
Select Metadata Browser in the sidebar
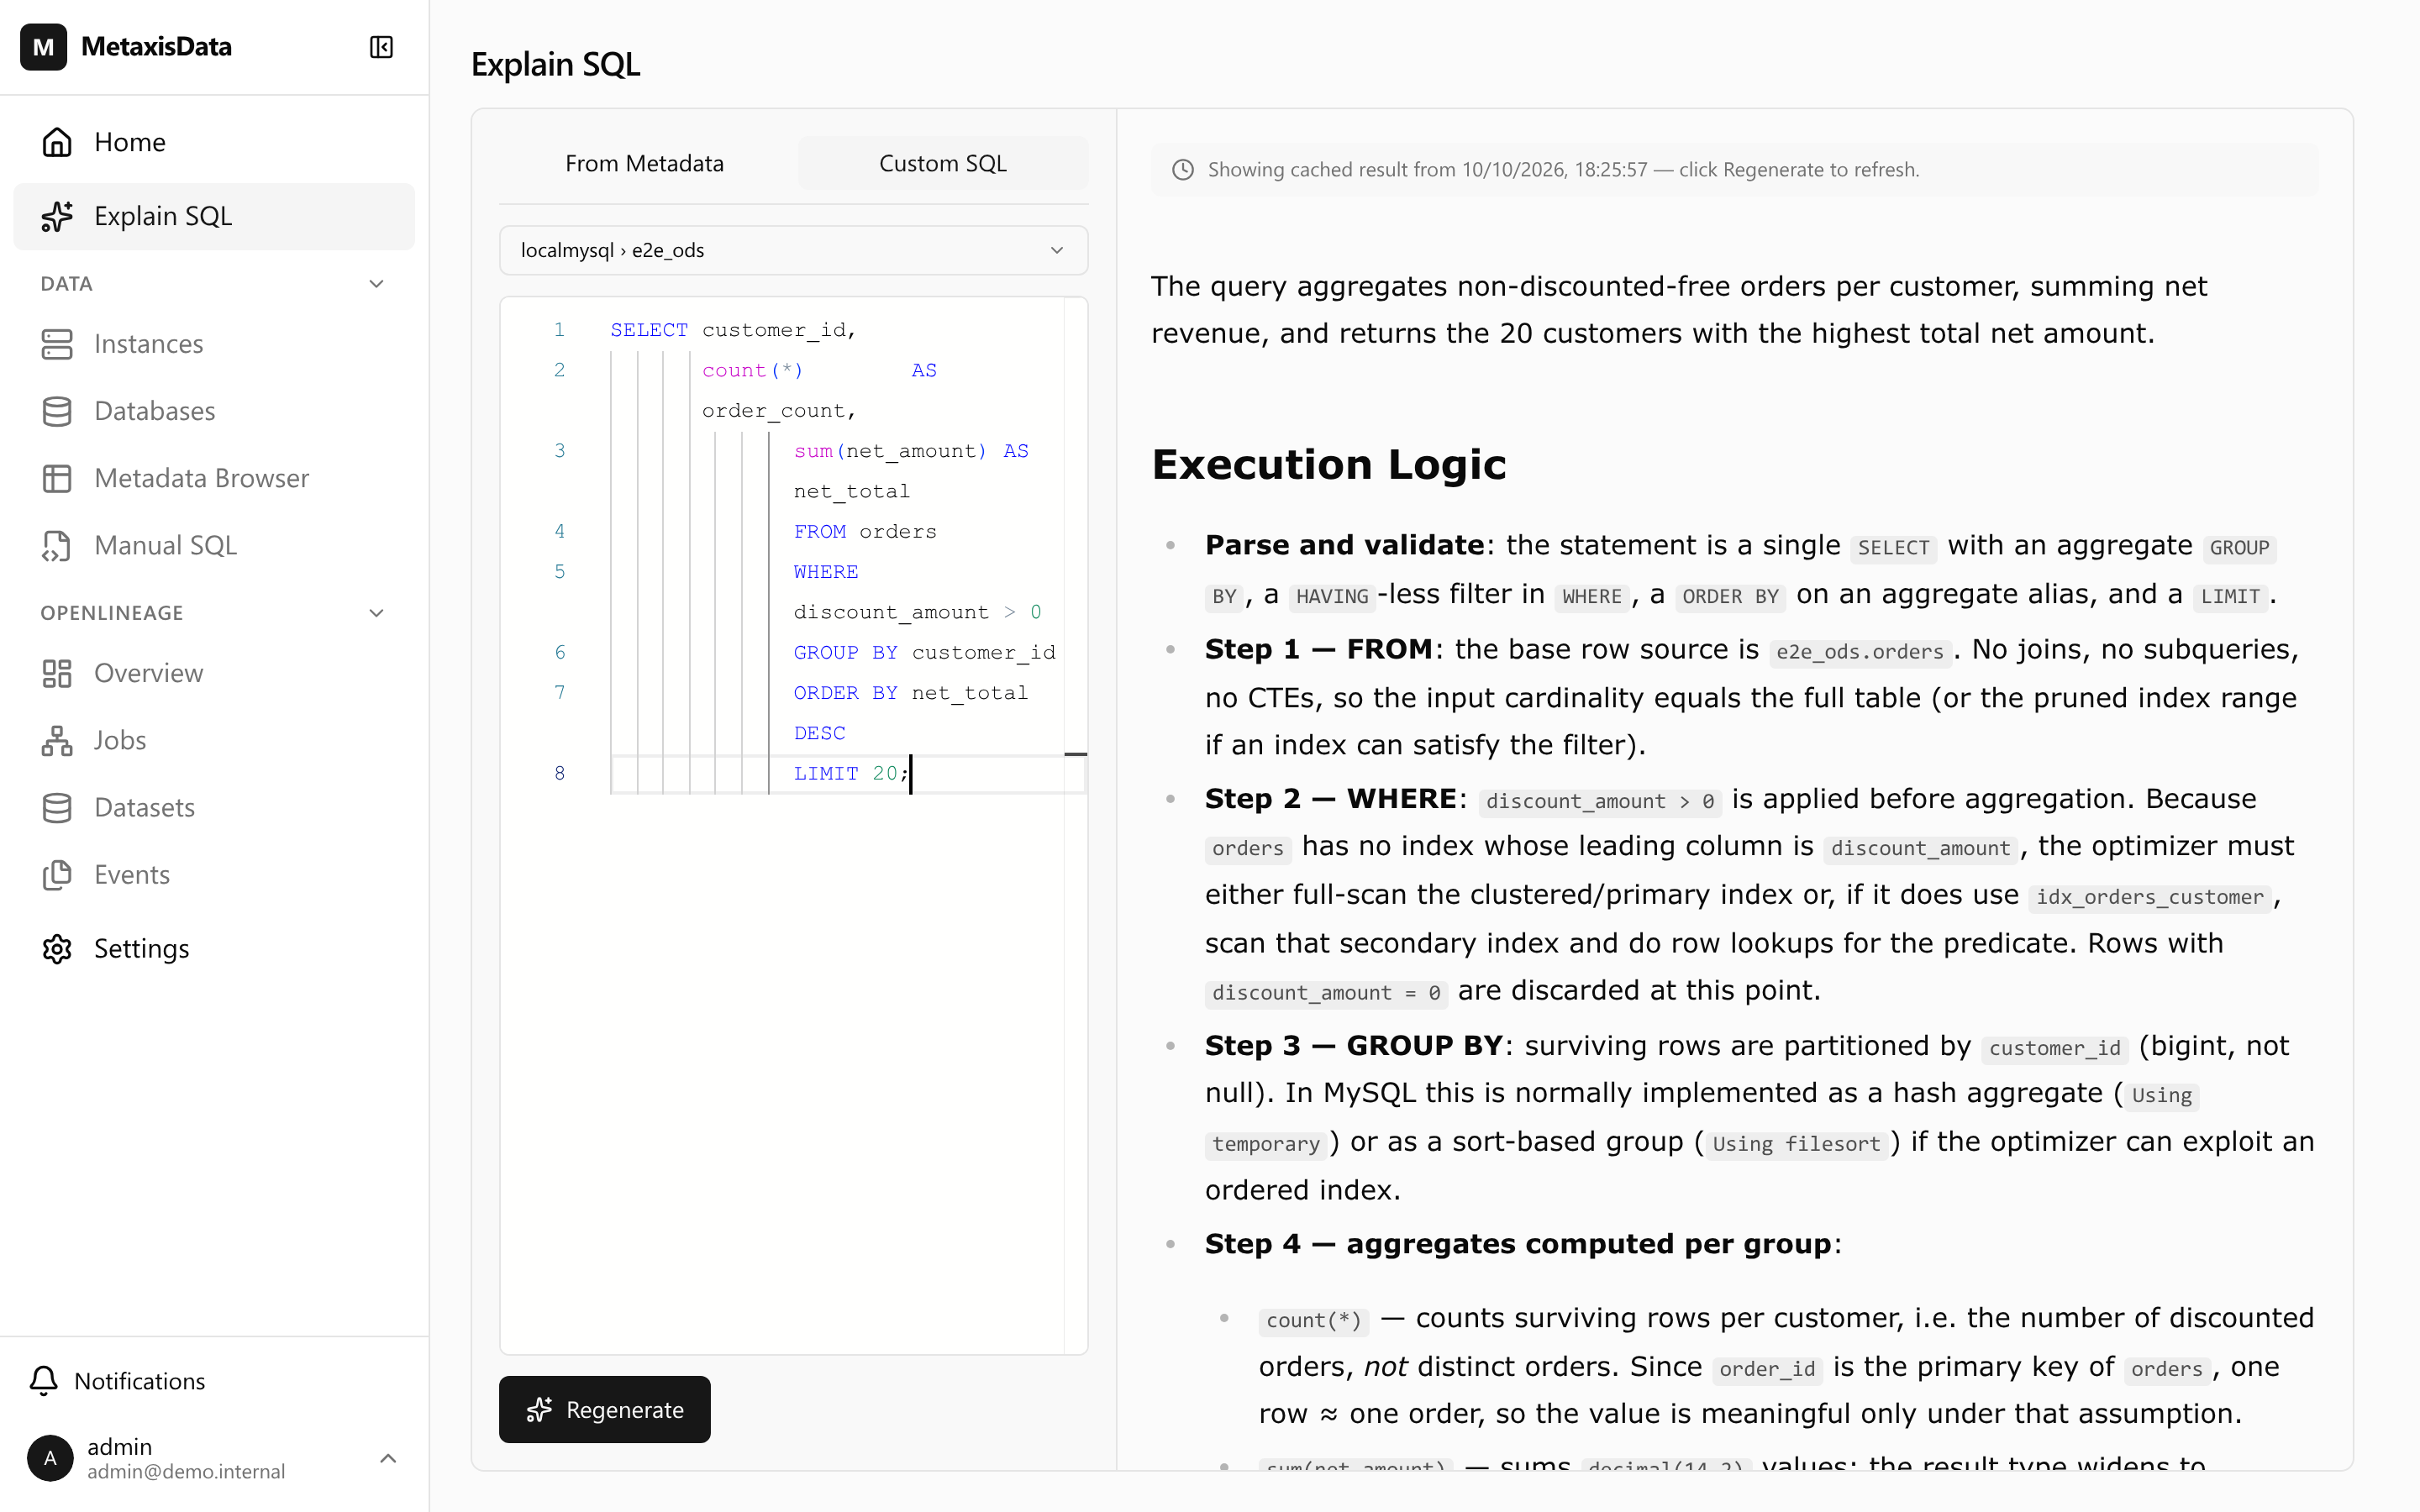tap(214, 478)
